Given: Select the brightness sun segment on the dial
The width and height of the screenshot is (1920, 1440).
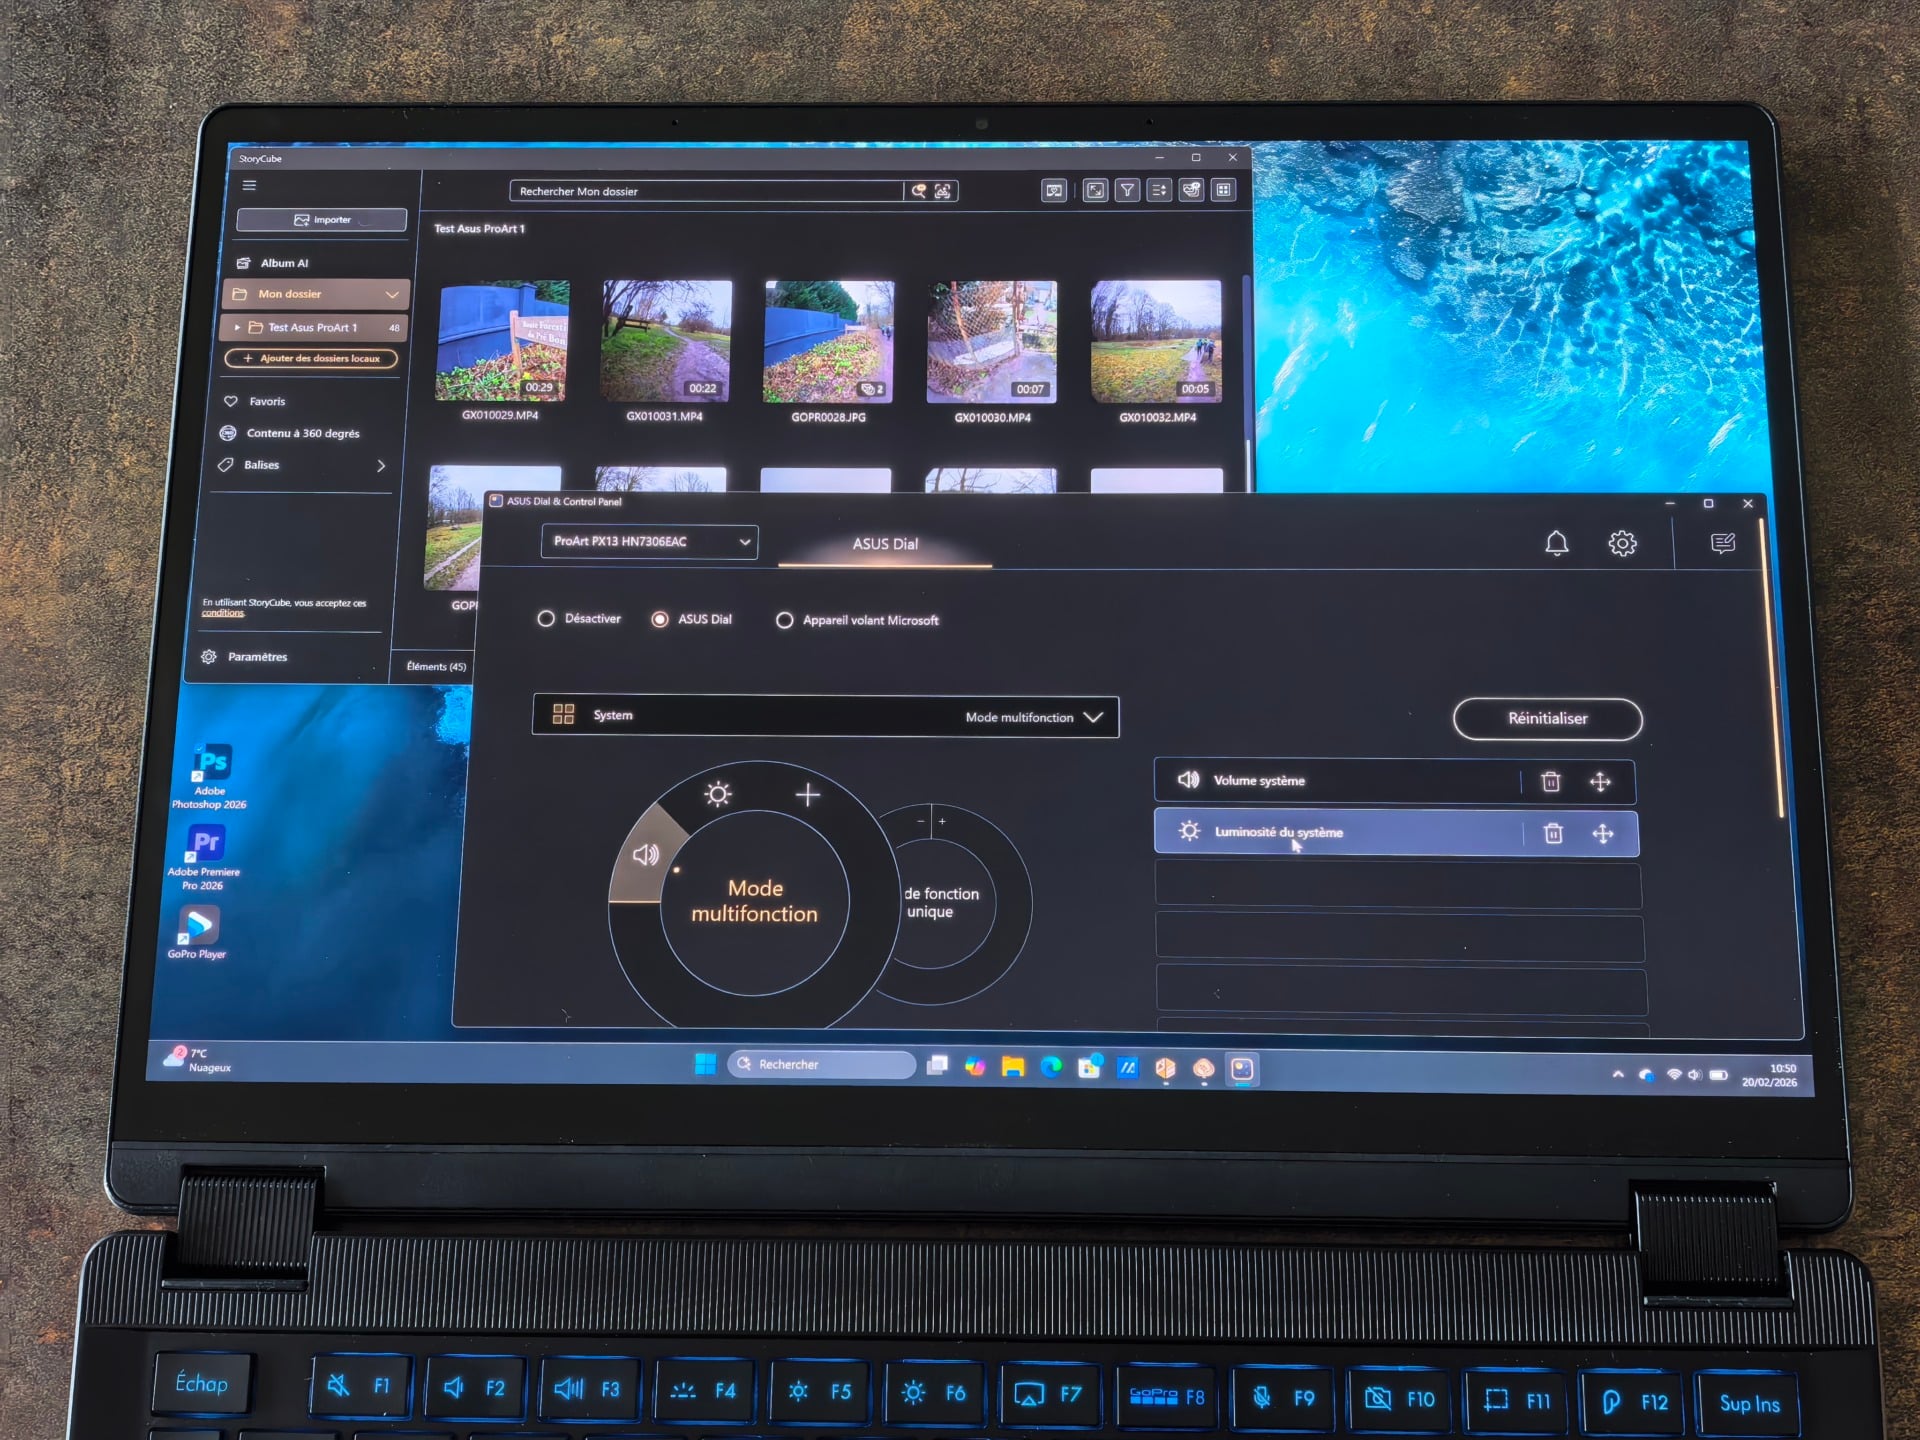Looking at the screenshot, I should tap(718, 794).
